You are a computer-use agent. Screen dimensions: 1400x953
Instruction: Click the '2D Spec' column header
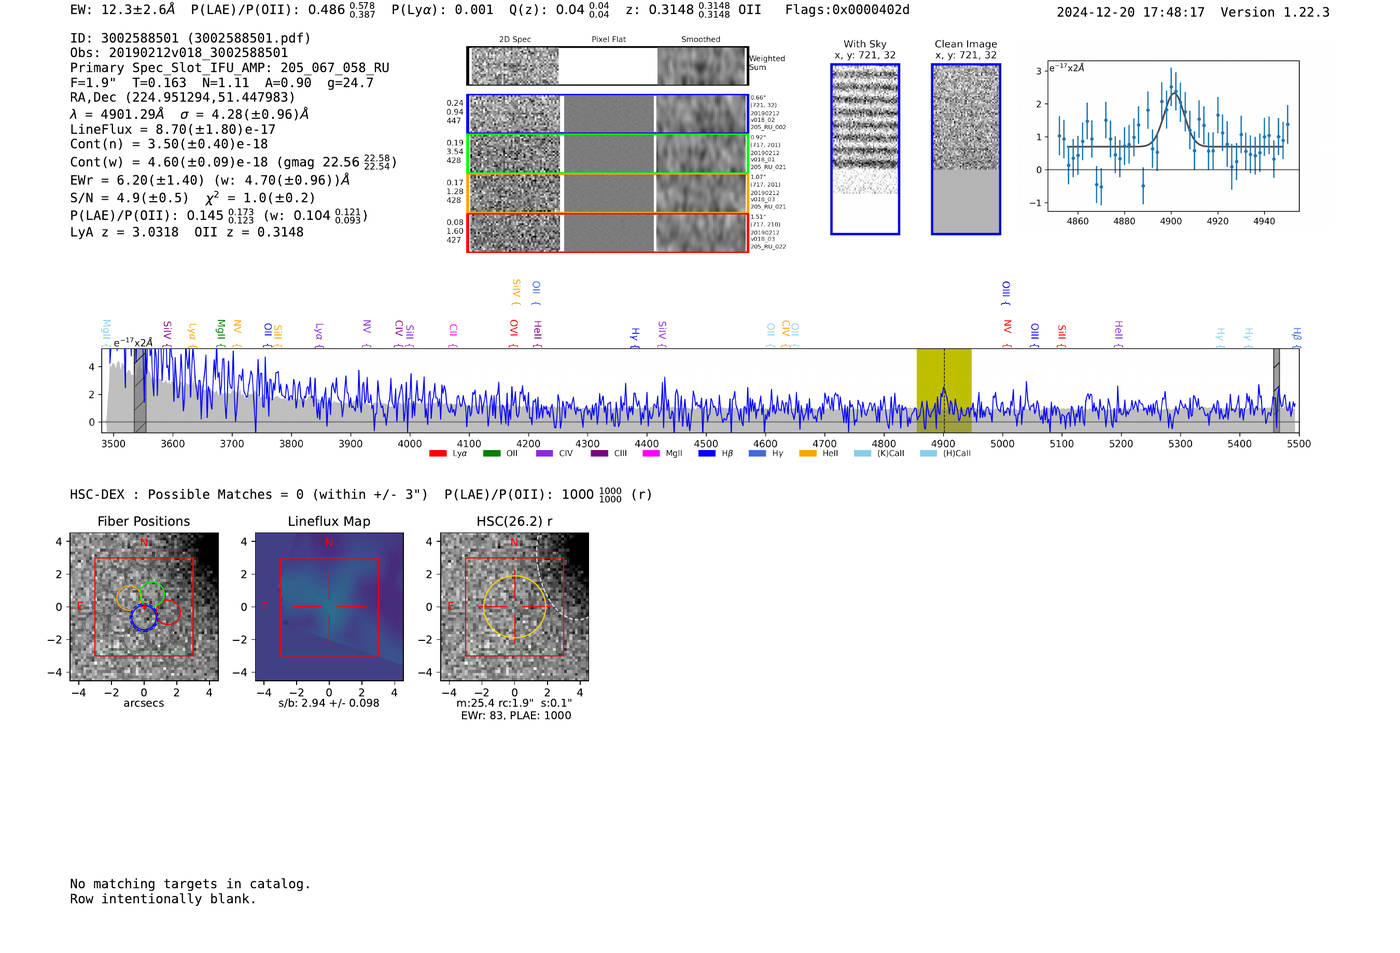515,40
